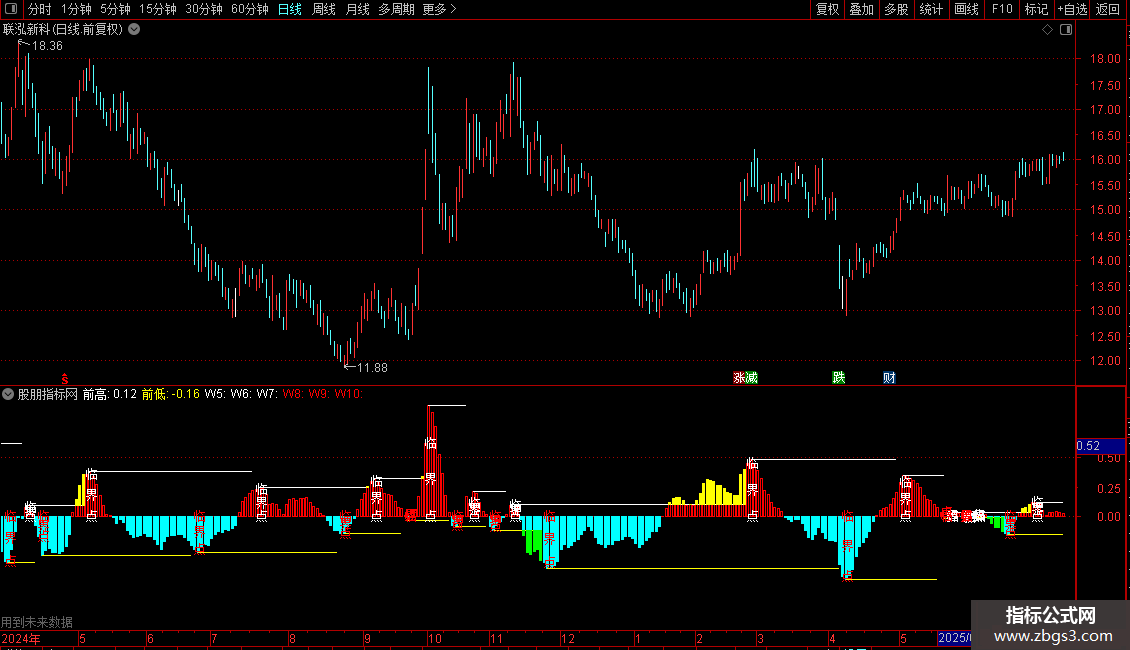This screenshot has width=1130, height=650.
Task: Expand dropdown next to 联泓新科 title
Action: tap(134, 30)
